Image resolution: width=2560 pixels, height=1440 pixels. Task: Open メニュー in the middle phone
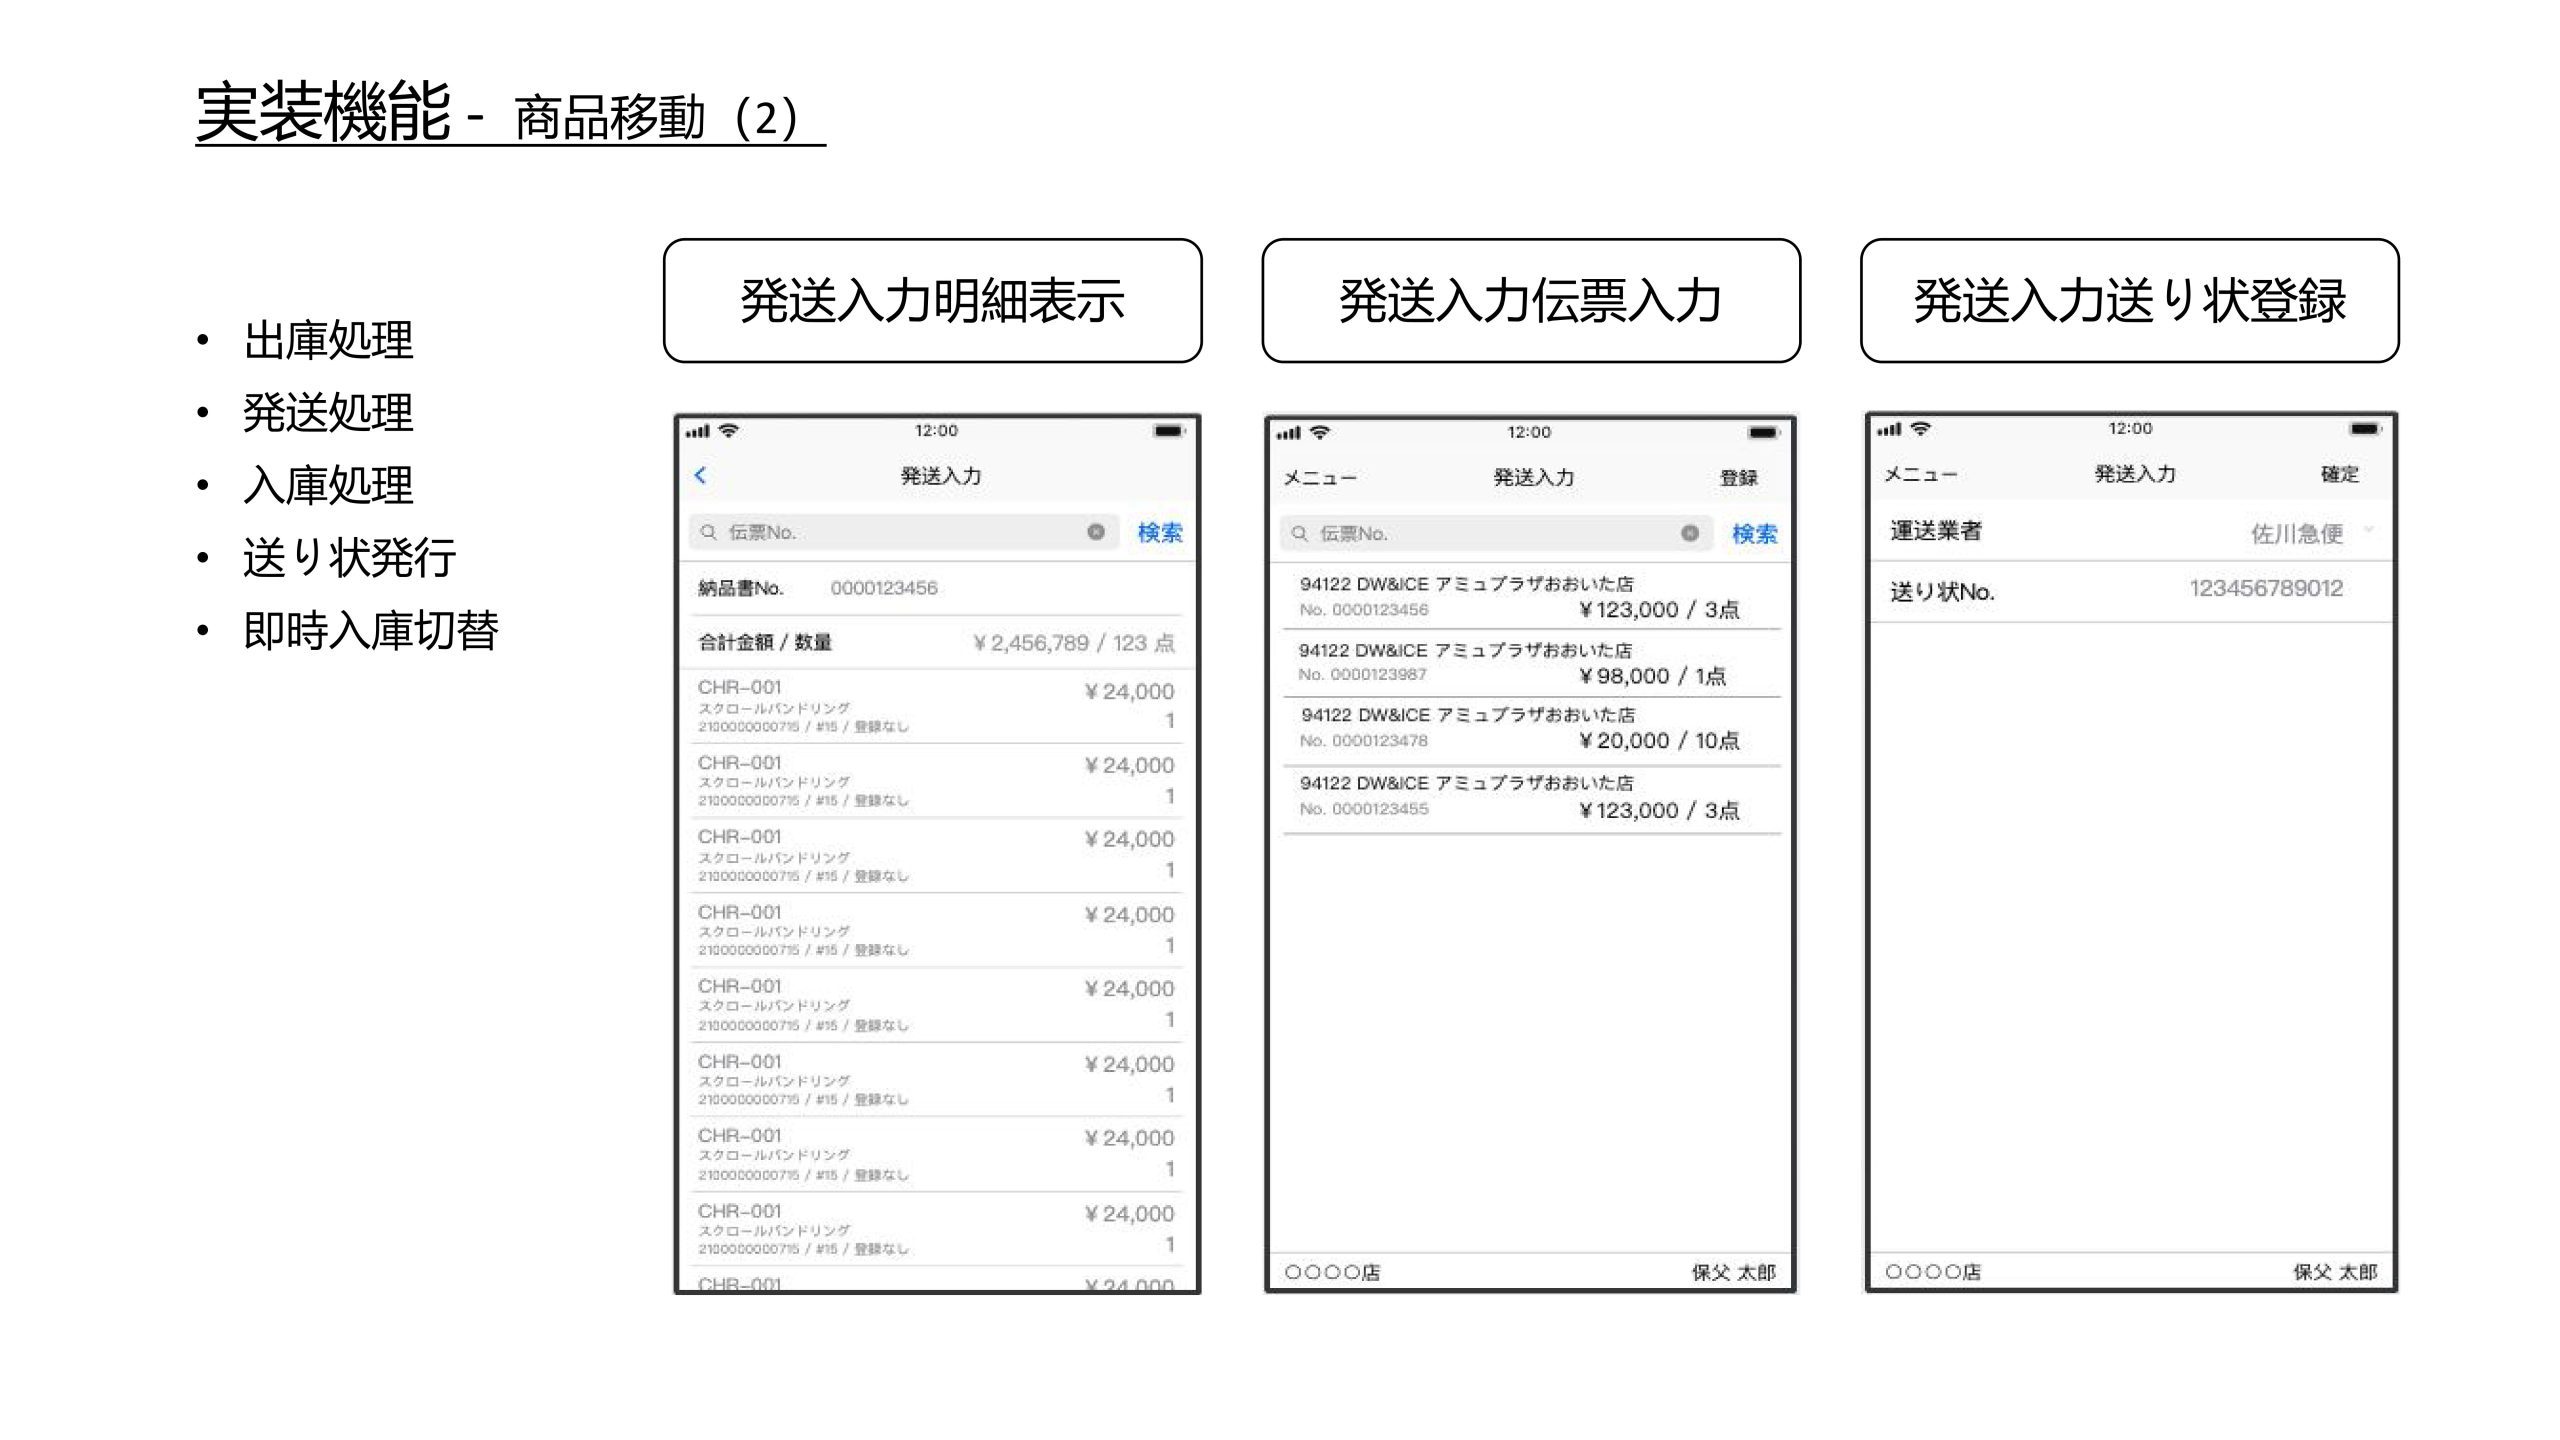(1320, 478)
